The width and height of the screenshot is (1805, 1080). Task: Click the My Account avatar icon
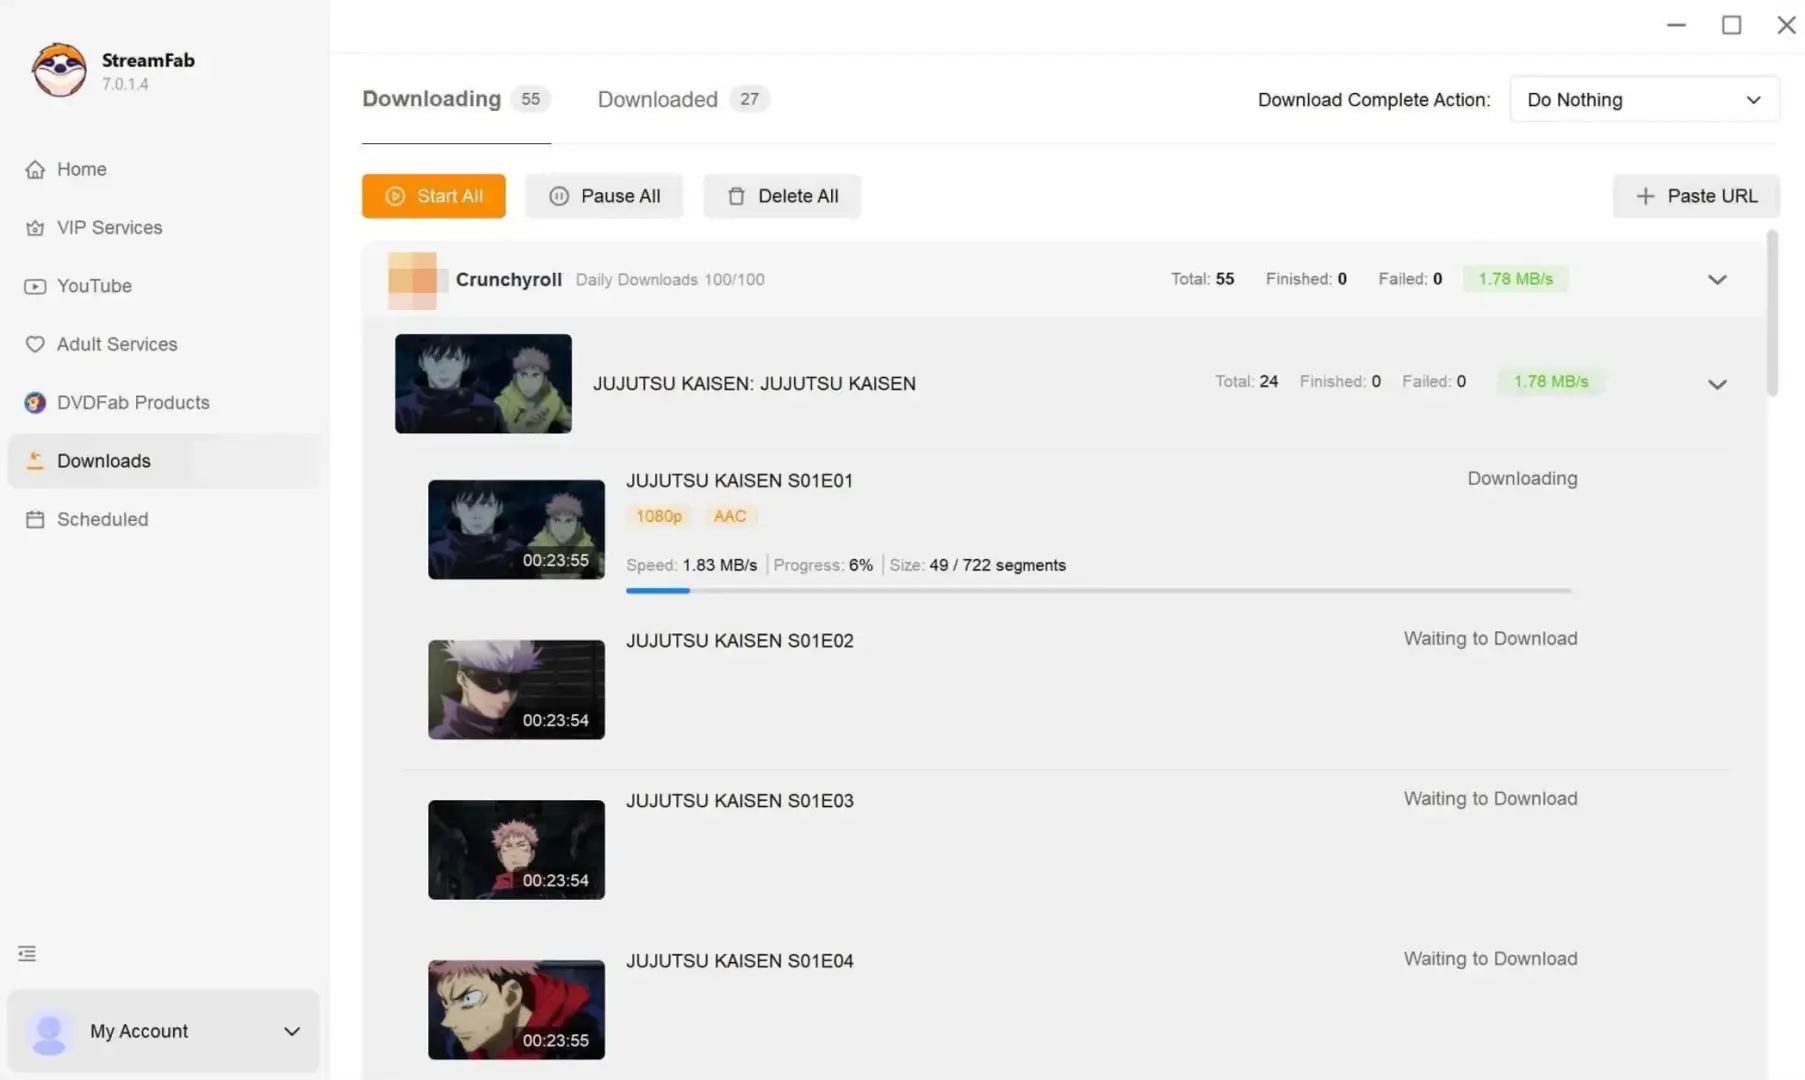click(x=48, y=1031)
